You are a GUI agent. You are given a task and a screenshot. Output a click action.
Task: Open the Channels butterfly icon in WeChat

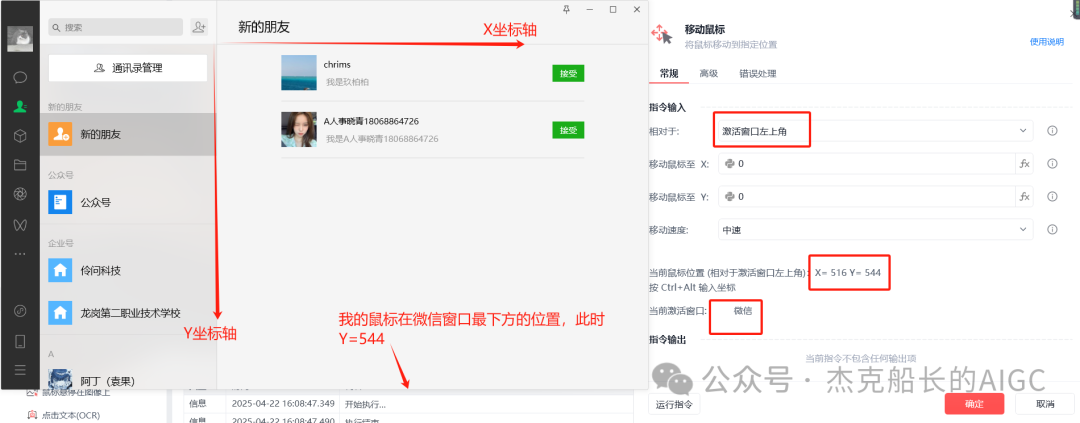[x=20, y=225]
